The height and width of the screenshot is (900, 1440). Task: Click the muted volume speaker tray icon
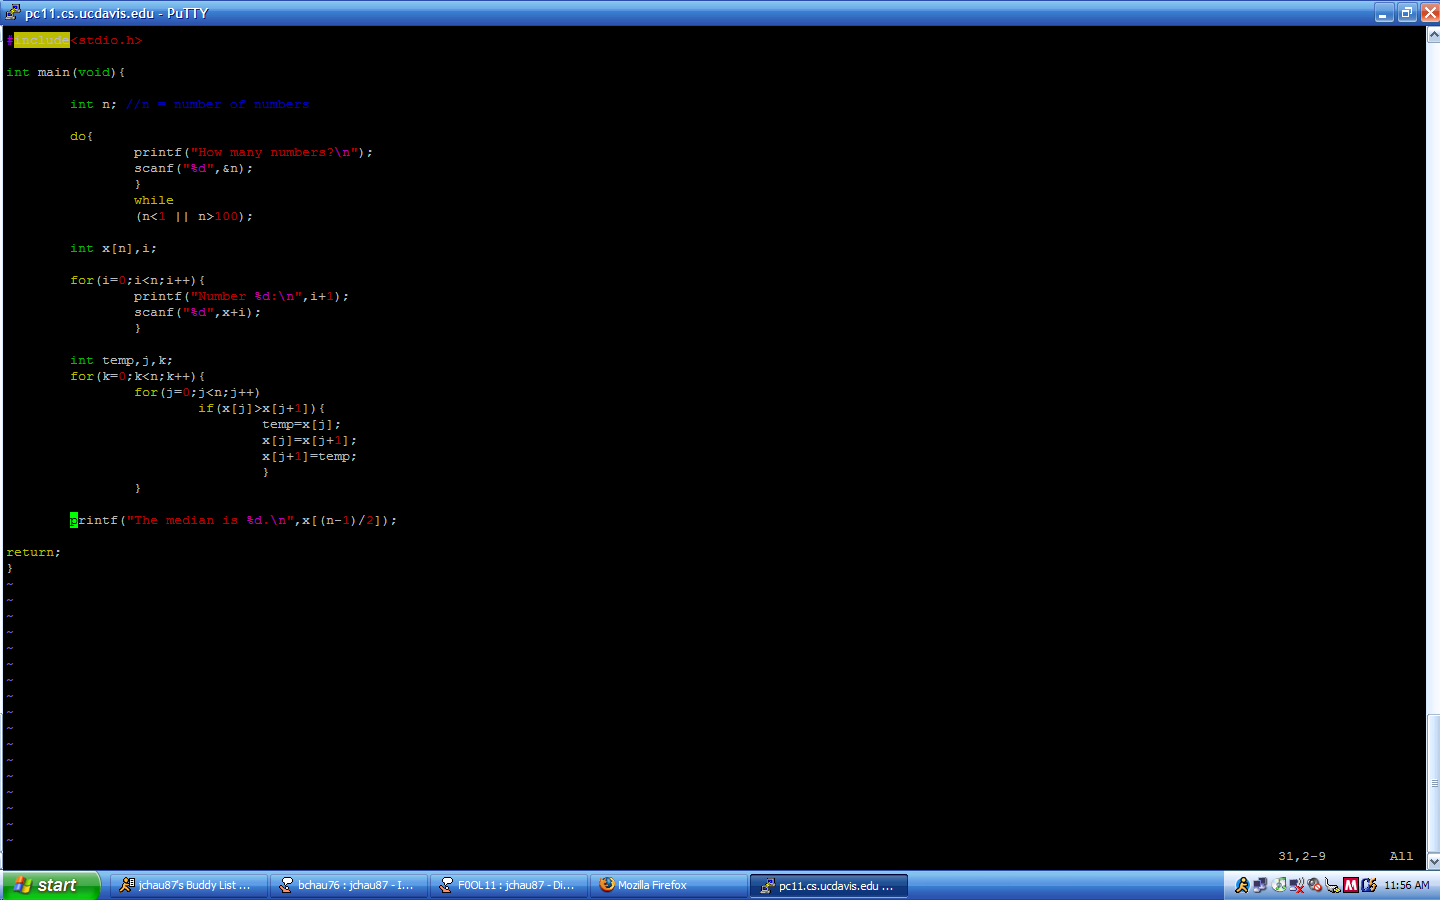click(x=1315, y=885)
